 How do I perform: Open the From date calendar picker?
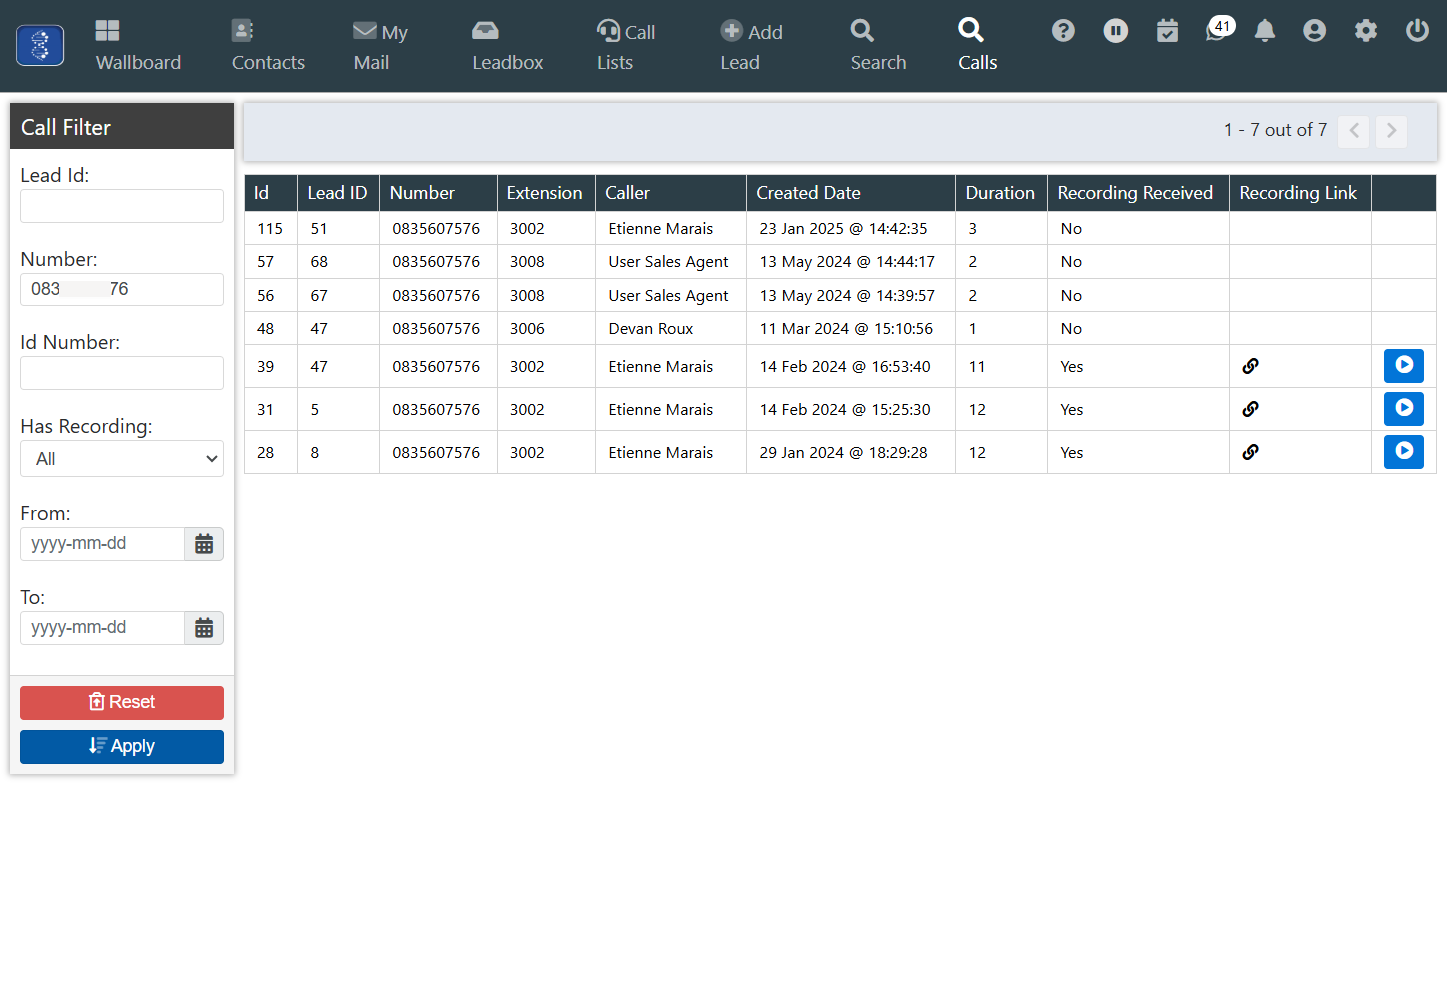pyautogui.click(x=204, y=544)
